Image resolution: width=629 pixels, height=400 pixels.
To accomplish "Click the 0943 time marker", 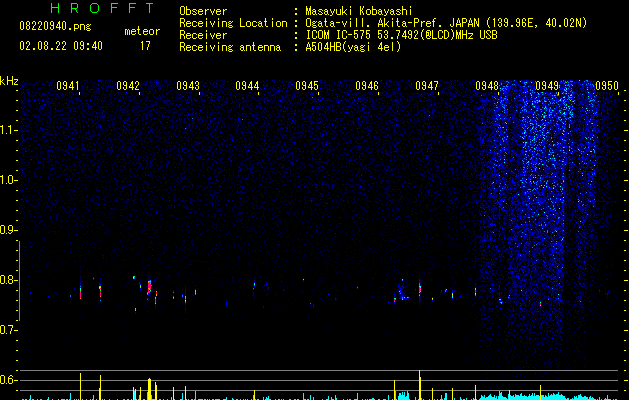I will tap(188, 86).
